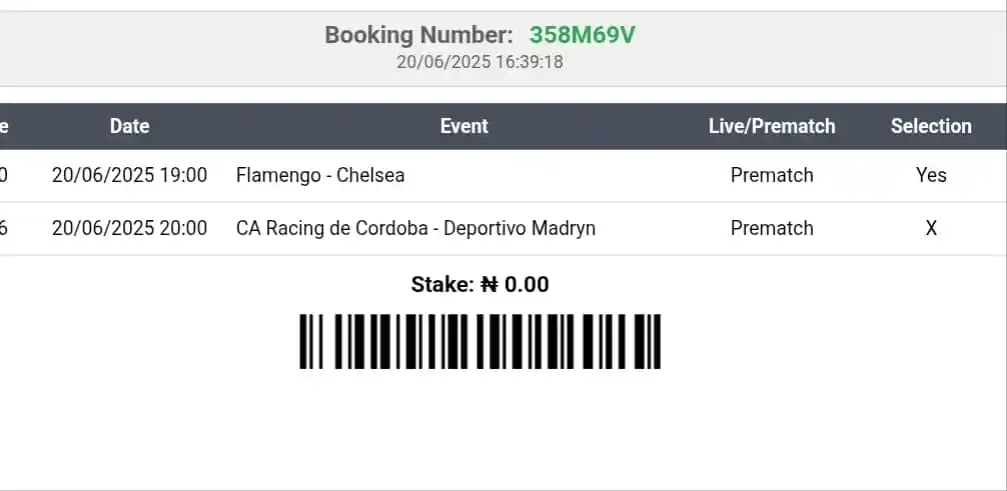1007x491 pixels.
Task: Select the X selection for CA Racing de Cordoba
Action: pyautogui.click(x=931, y=228)
